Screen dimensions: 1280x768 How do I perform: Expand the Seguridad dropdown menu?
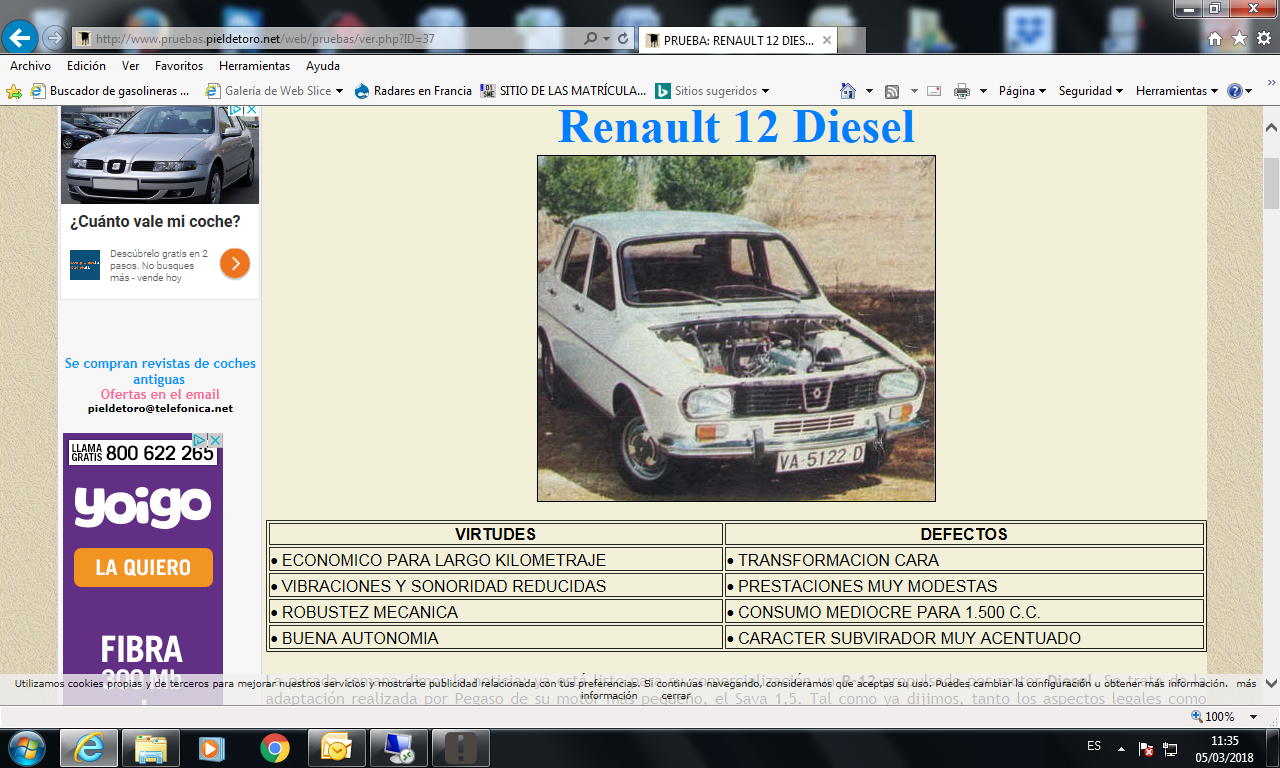tap(1091, 91)
